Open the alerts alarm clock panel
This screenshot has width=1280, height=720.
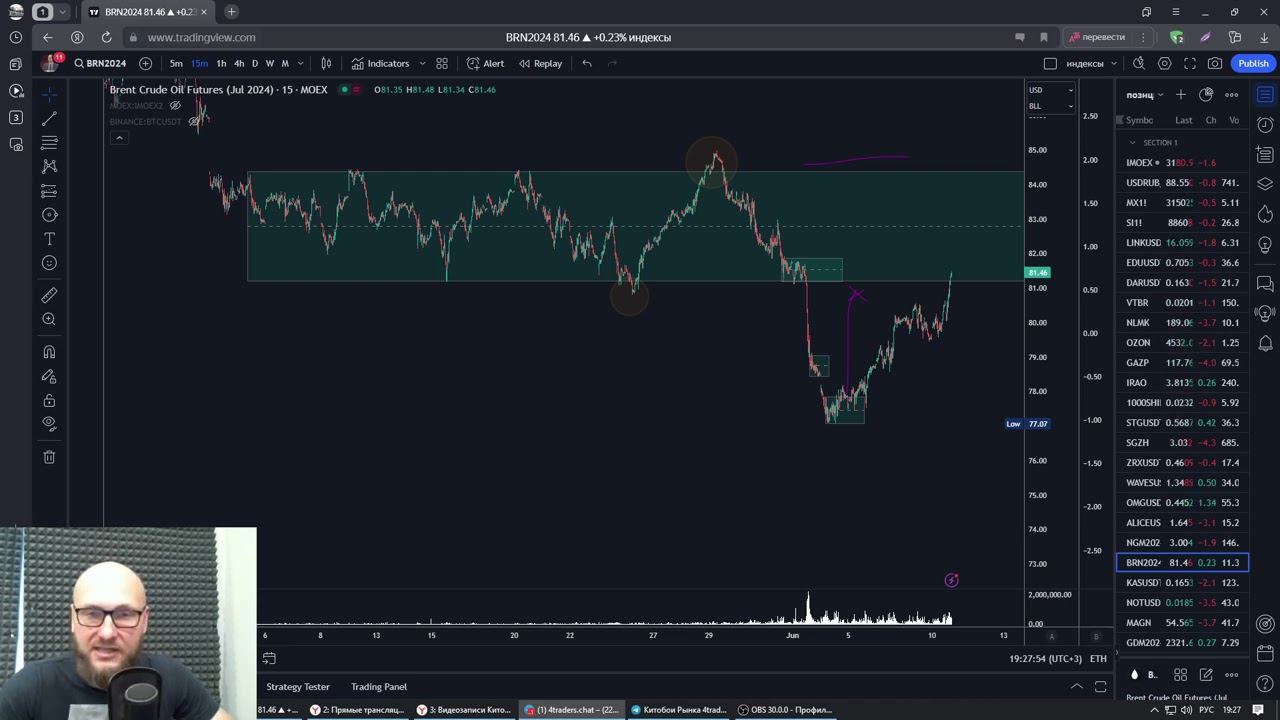pyautogui.click(x=1265, y=125)
